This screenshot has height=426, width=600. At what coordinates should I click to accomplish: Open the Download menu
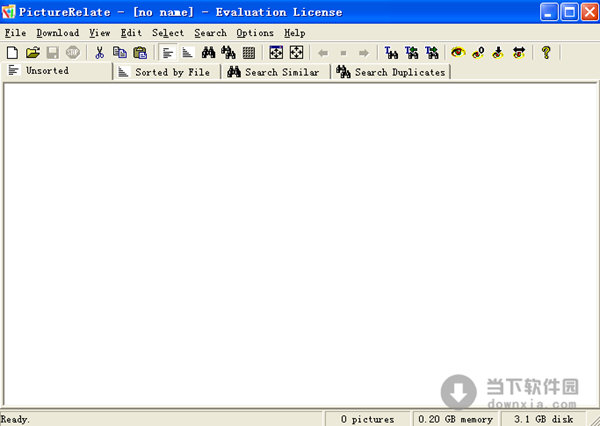point(58,33)
